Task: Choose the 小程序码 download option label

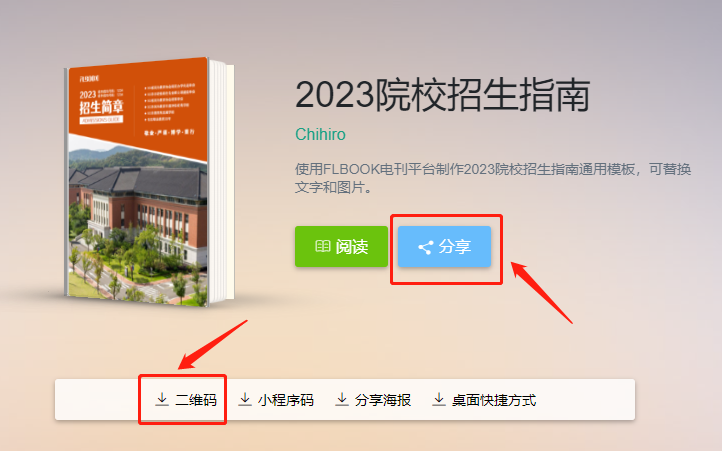Action: pos(285,400)
